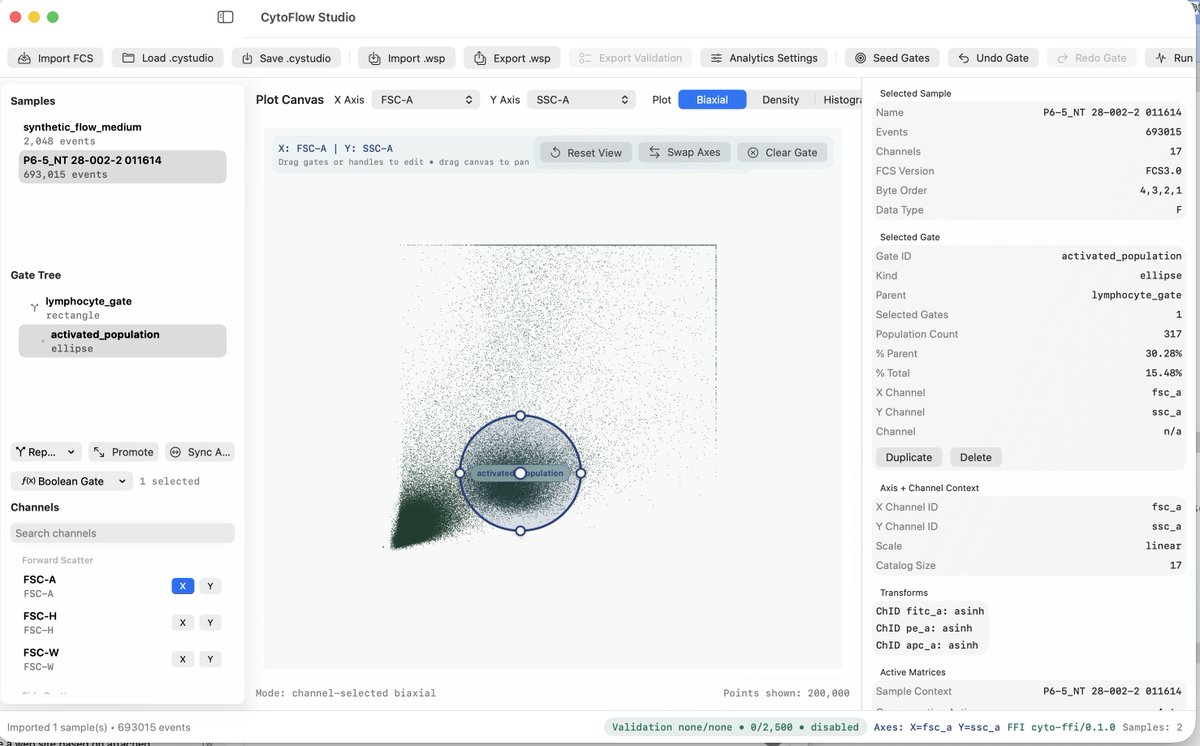Viewport: 1200px width, 746px height.
Task: Click the FCS Version value FCS3.0
Action: 1163,171
